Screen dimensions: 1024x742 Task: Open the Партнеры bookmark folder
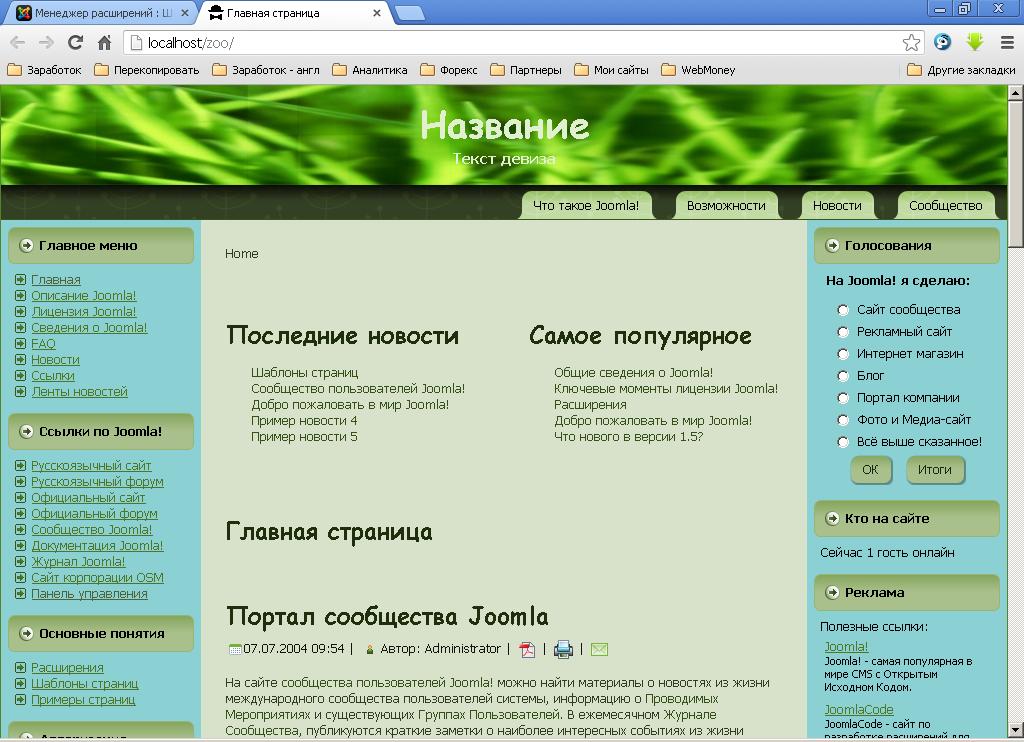(x=526, y=70)
